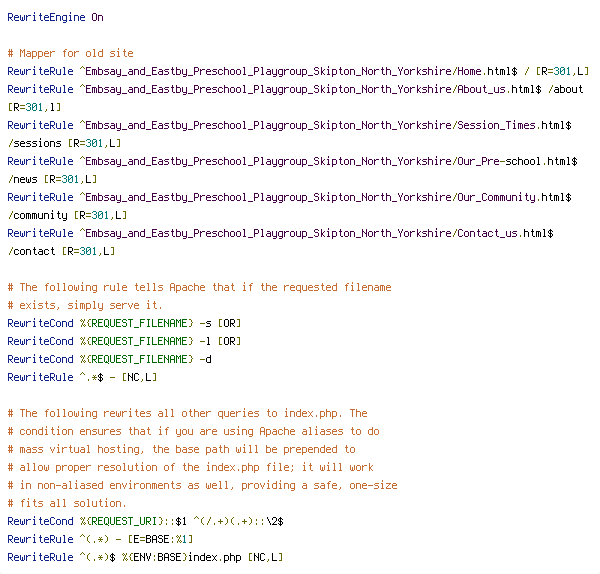Click 'Session_Times.html$' in the rule
The width and height of the screenshot is (600, 574).
(x=514, y=125)
